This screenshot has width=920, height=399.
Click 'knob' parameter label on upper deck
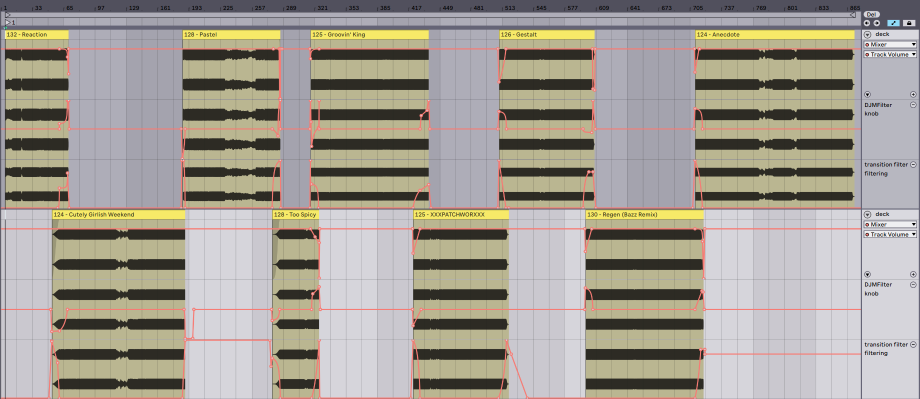click(871, 114)
